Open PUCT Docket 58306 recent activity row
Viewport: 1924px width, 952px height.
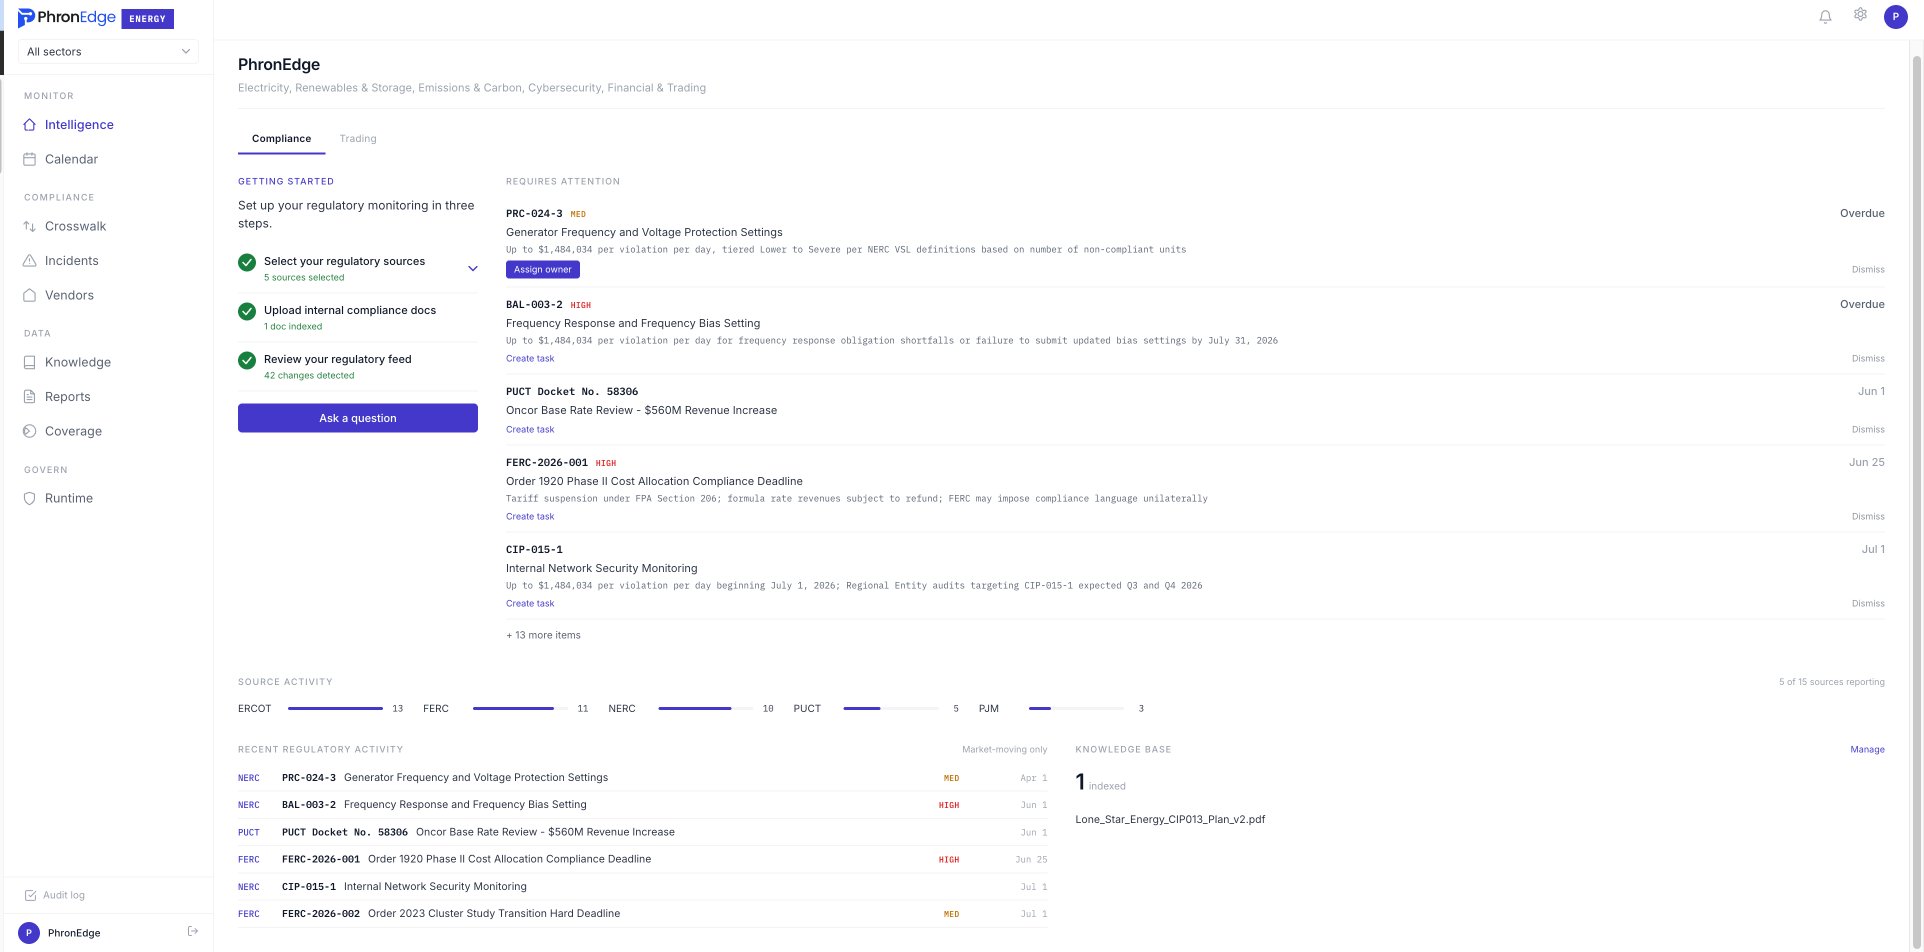click(x=643, y=832)
